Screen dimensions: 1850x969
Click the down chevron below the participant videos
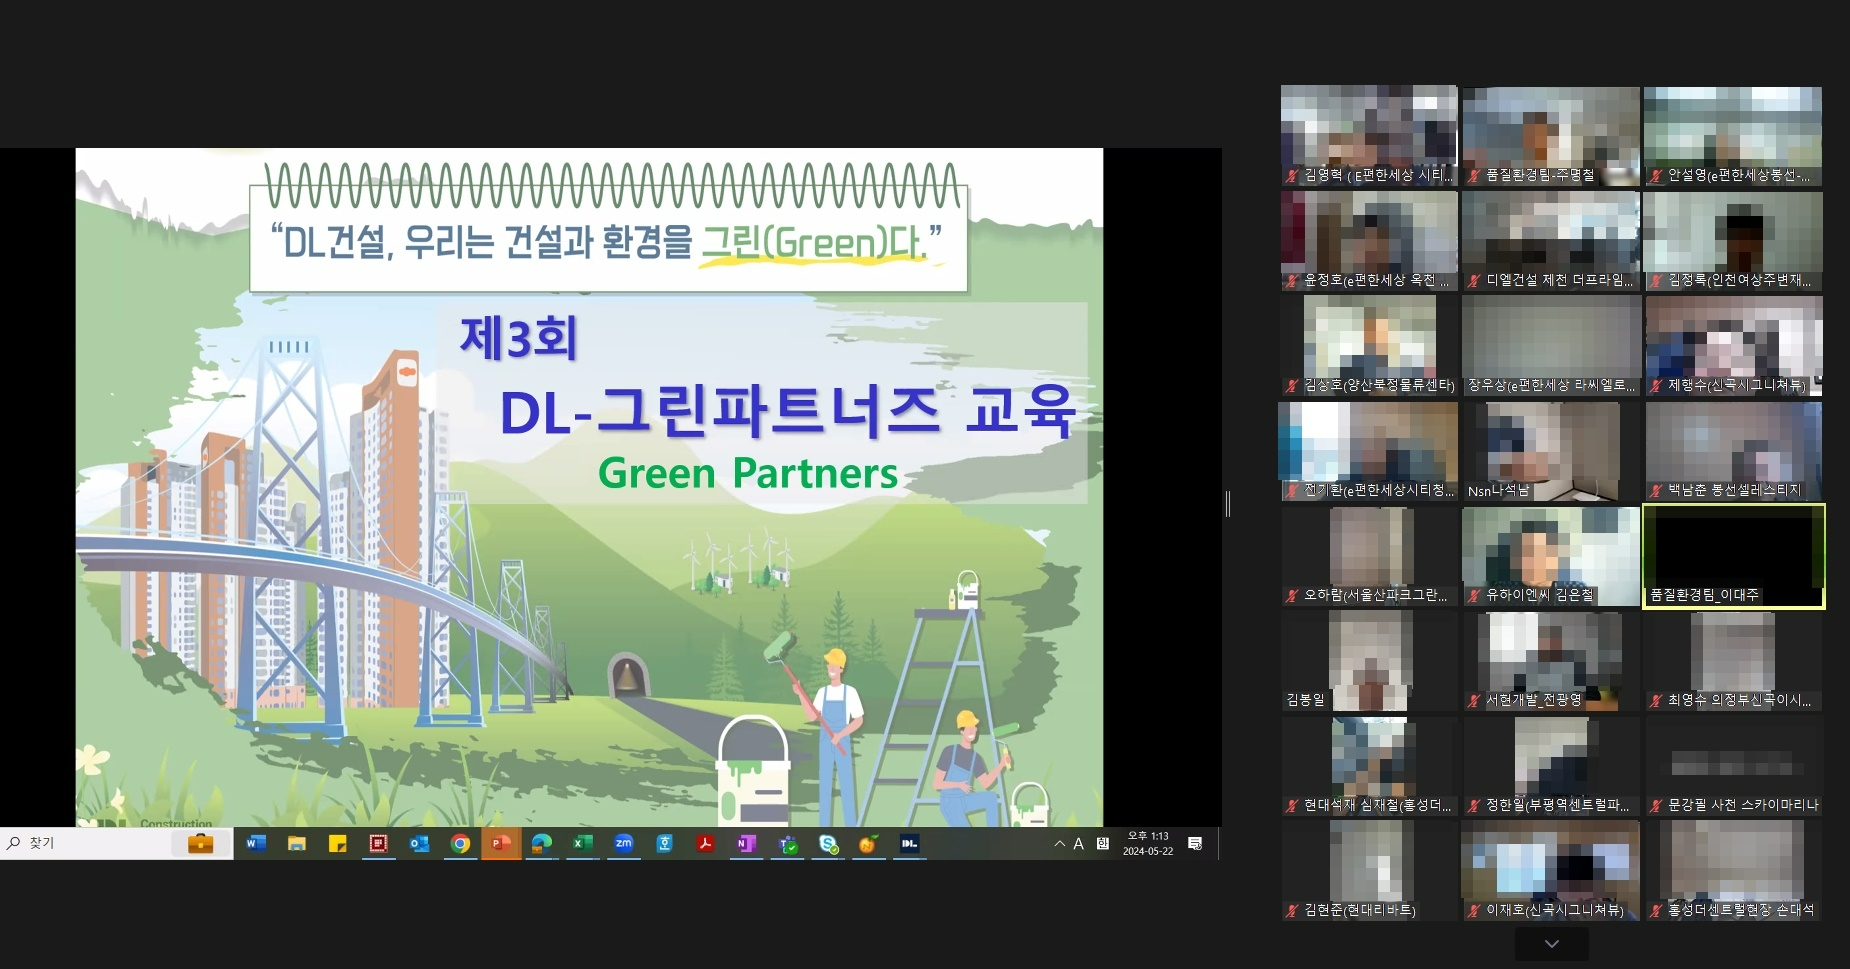[1549, 943]
